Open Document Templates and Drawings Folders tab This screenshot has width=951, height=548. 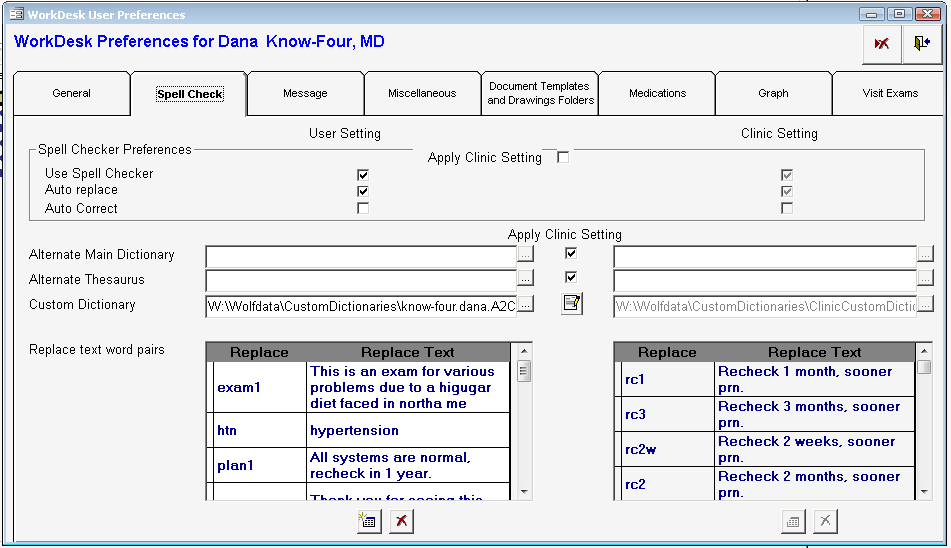(540, 93)
